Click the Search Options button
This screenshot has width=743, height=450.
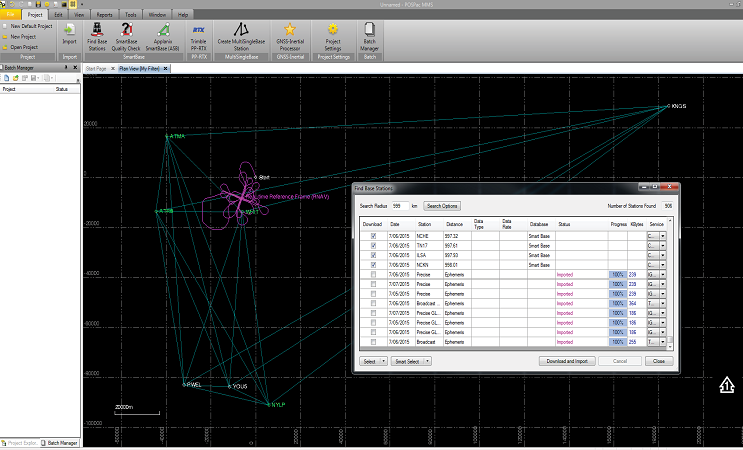click(x=442, y=206)
